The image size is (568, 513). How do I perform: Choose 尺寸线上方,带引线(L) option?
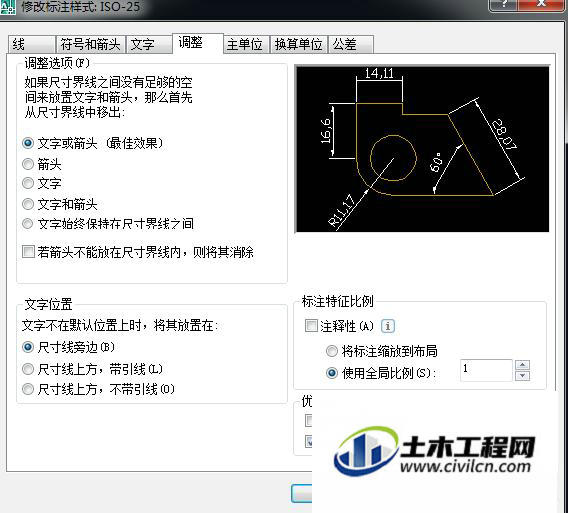coord(28,369)
